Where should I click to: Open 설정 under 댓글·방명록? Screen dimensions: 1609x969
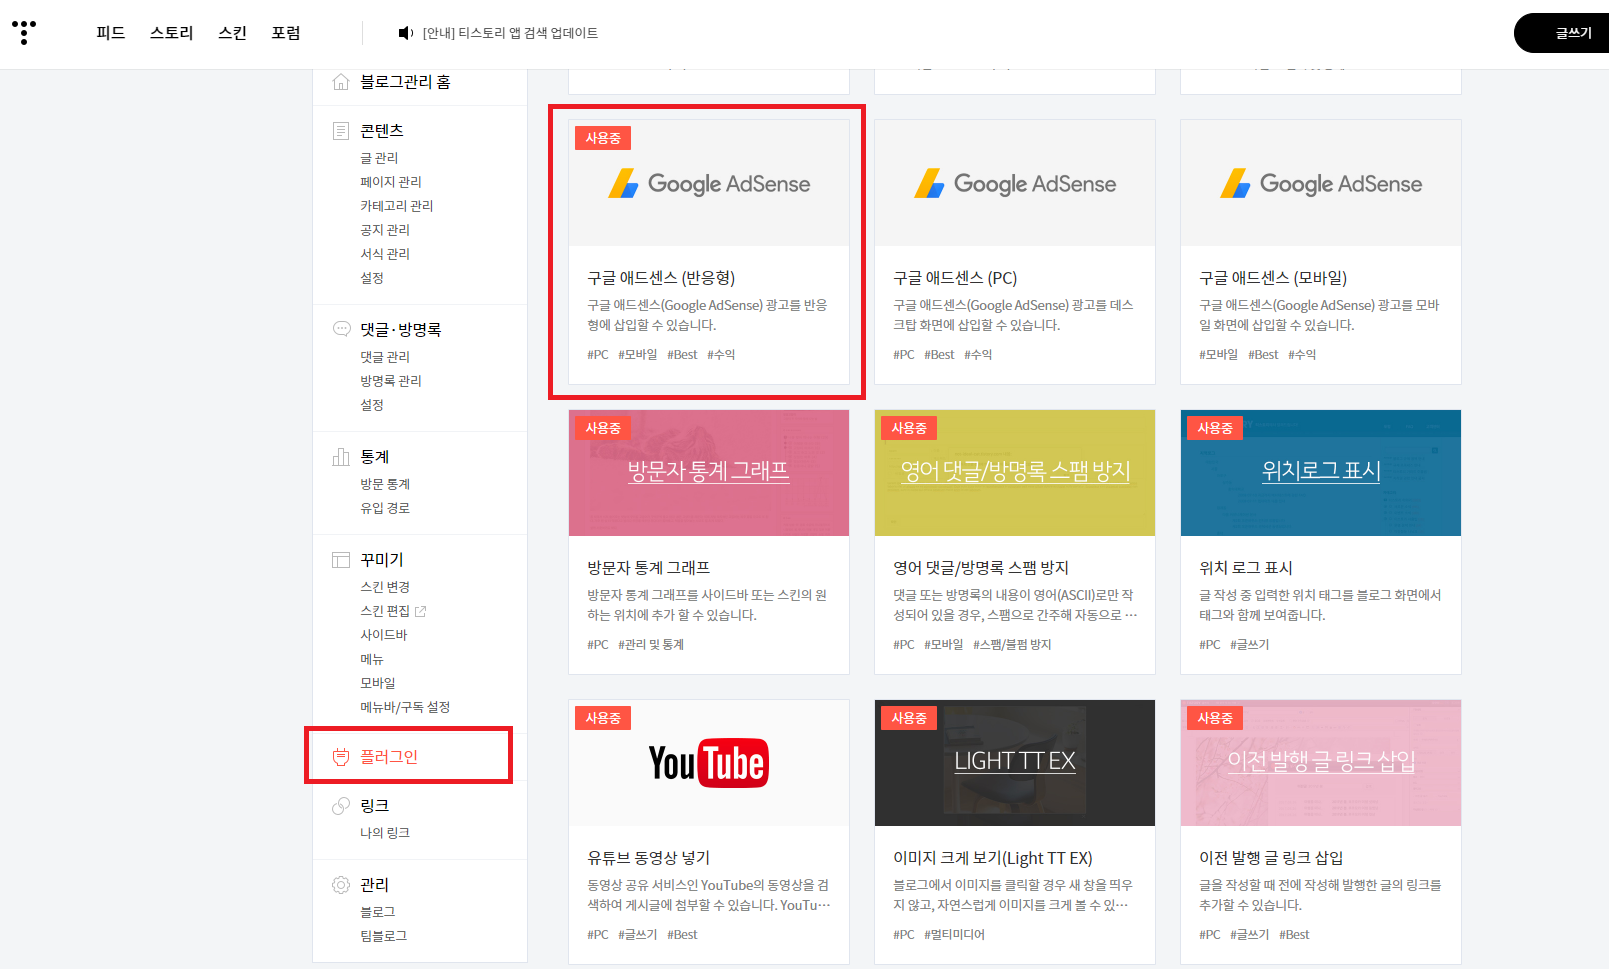[x=372, y=405]
